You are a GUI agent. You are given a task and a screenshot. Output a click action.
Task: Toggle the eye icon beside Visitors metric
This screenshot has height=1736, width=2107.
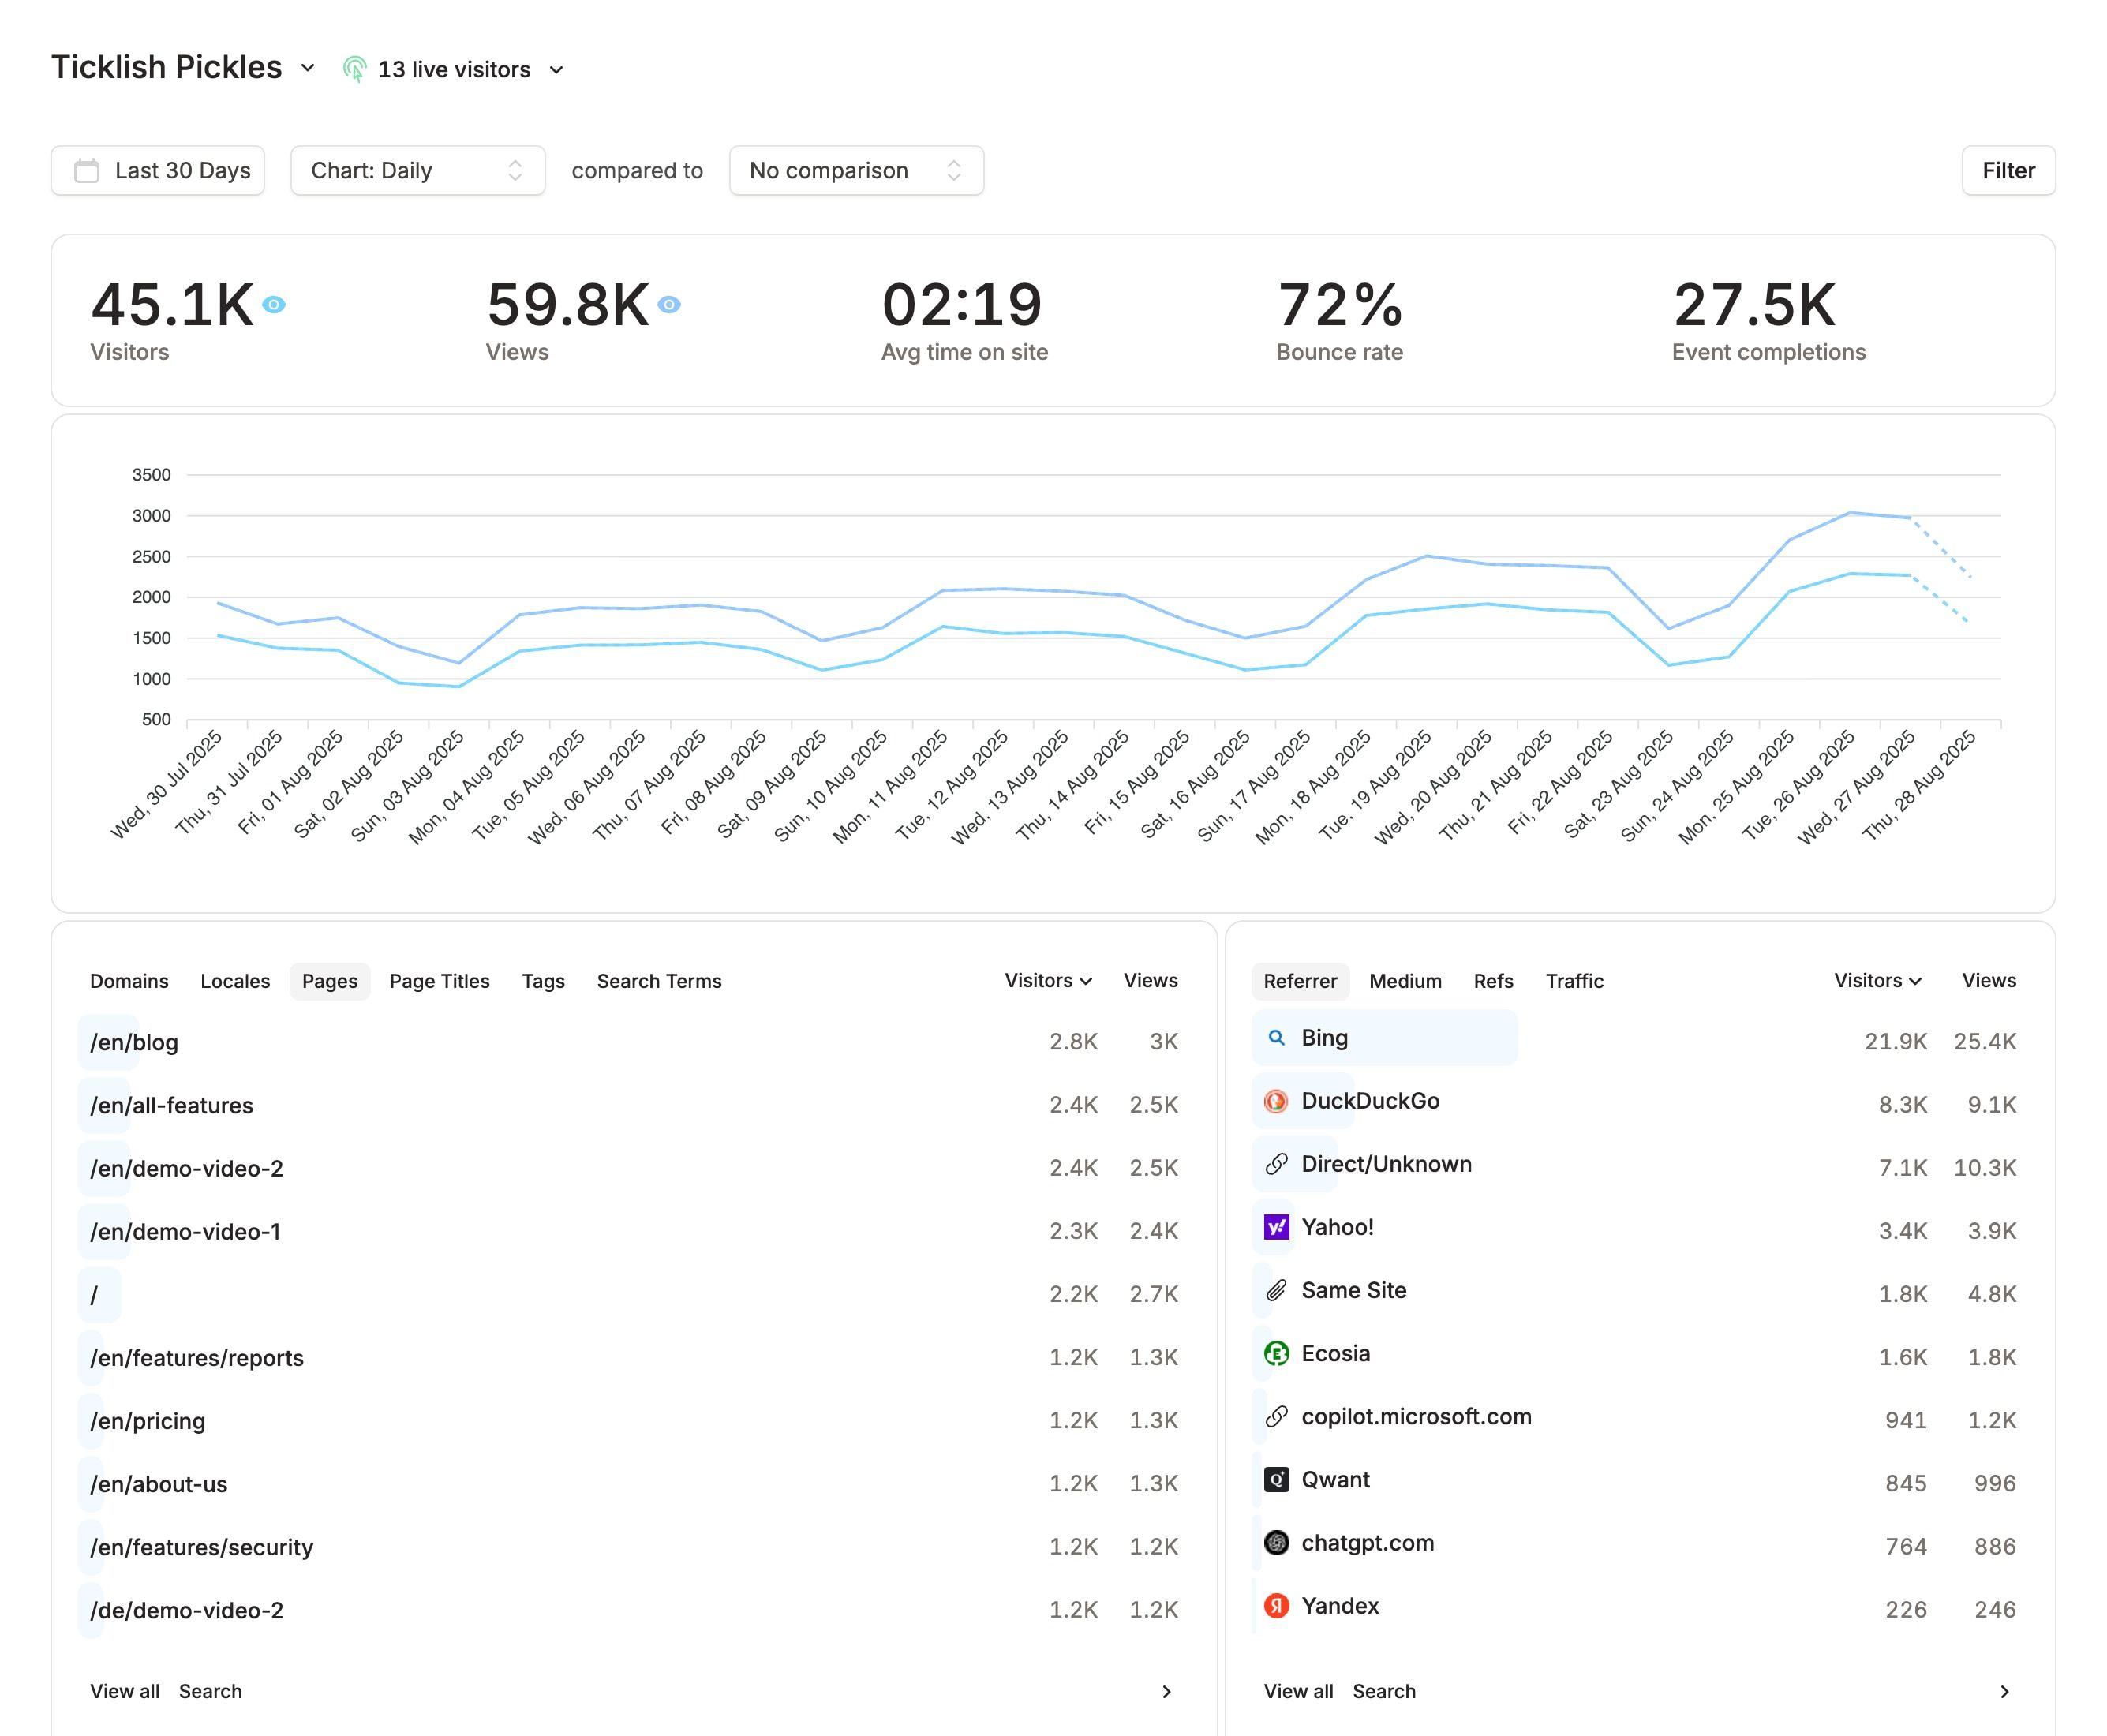[x=274, y=303]
